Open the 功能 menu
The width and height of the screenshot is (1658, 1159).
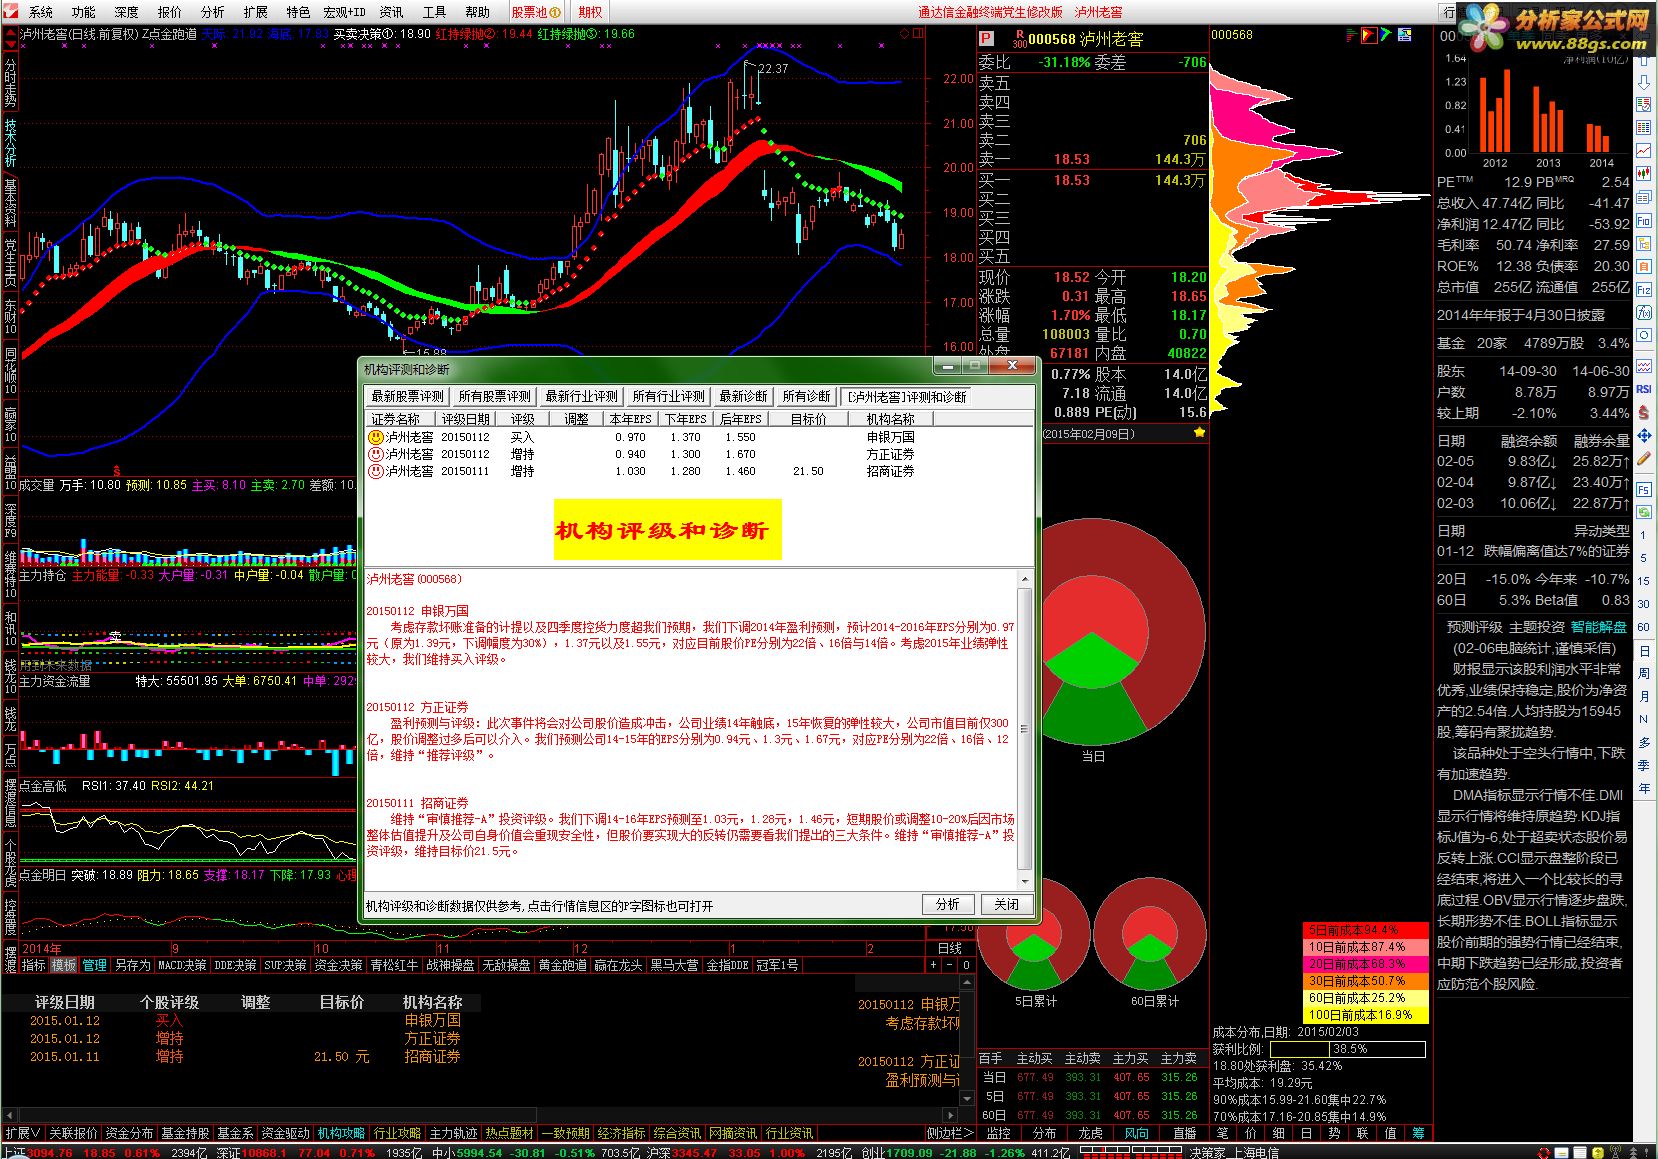coord(83,12)
